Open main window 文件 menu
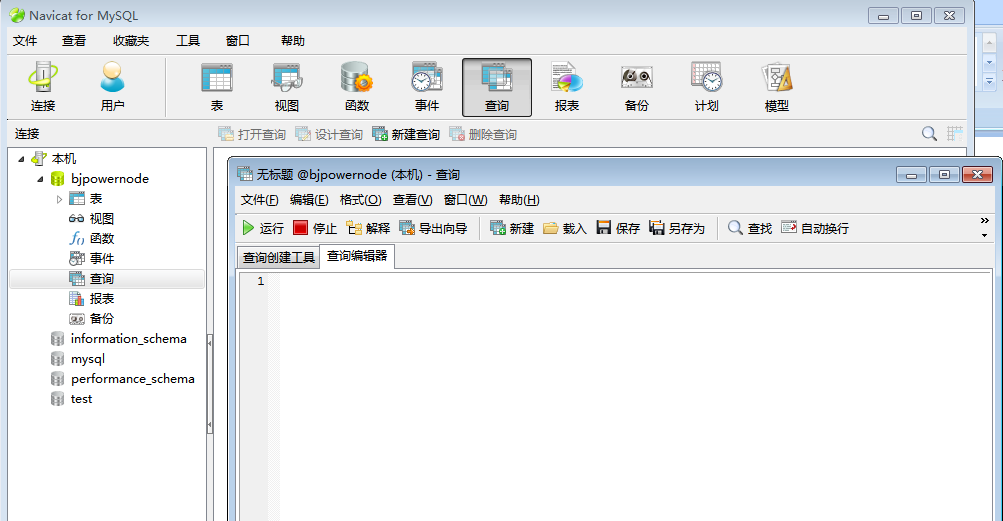 click(25, 41)
